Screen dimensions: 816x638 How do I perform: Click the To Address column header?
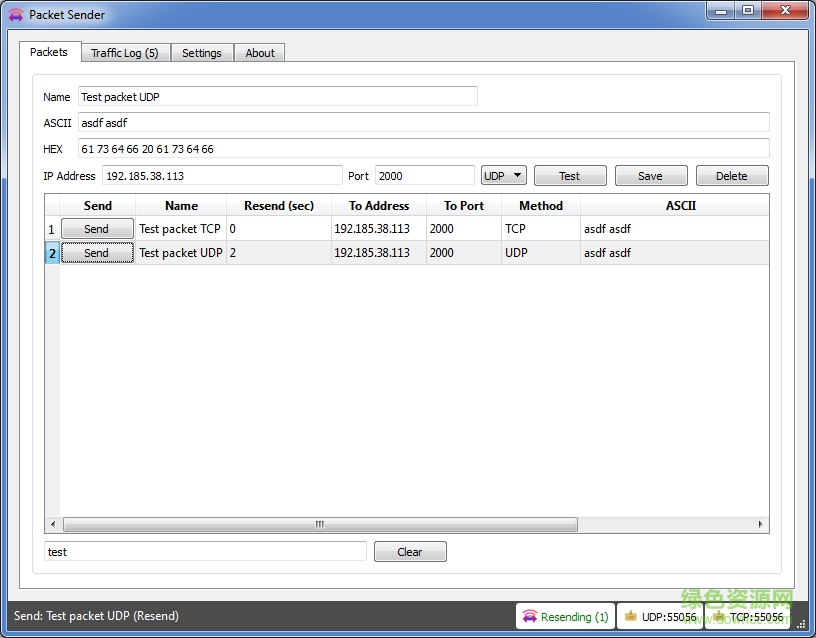click(379, 206)
